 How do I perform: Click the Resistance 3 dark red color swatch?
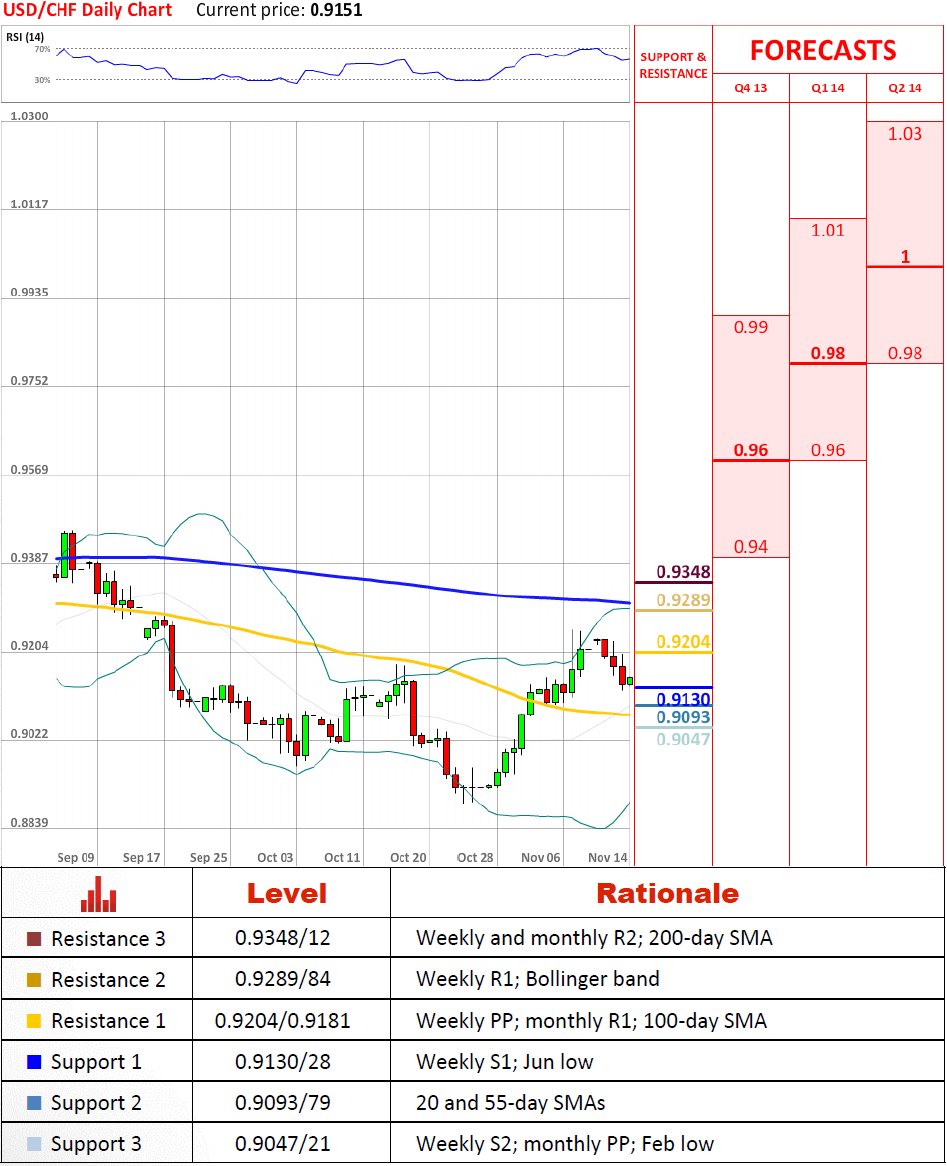(x=34, y=939)
